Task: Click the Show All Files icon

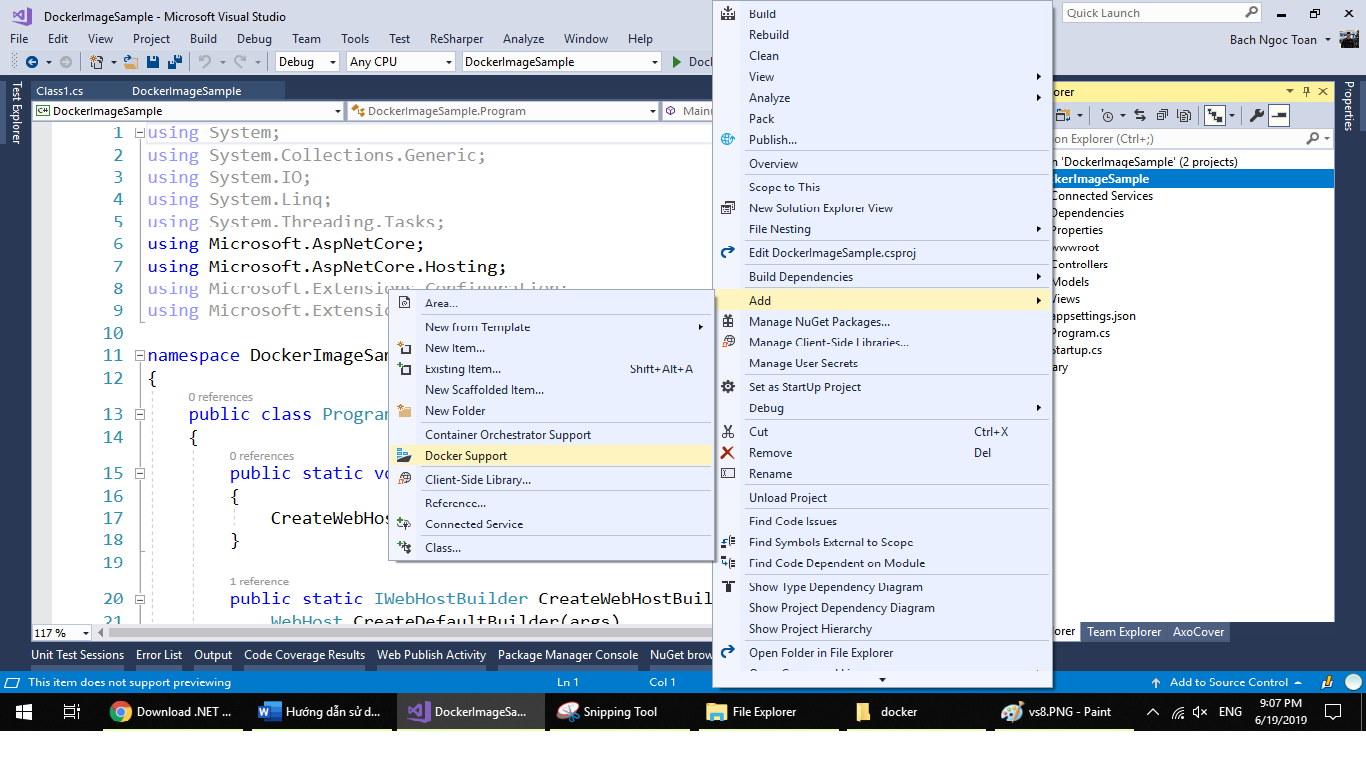Action: point(1184,116)
